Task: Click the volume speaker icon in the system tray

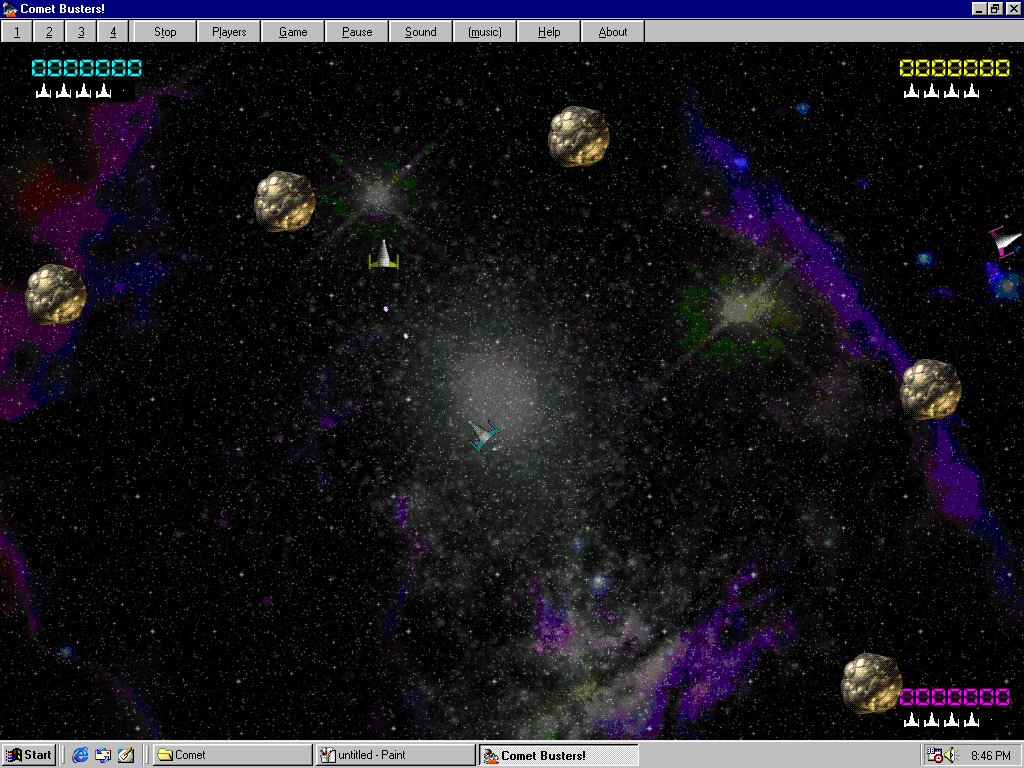Action: [950, 755]
